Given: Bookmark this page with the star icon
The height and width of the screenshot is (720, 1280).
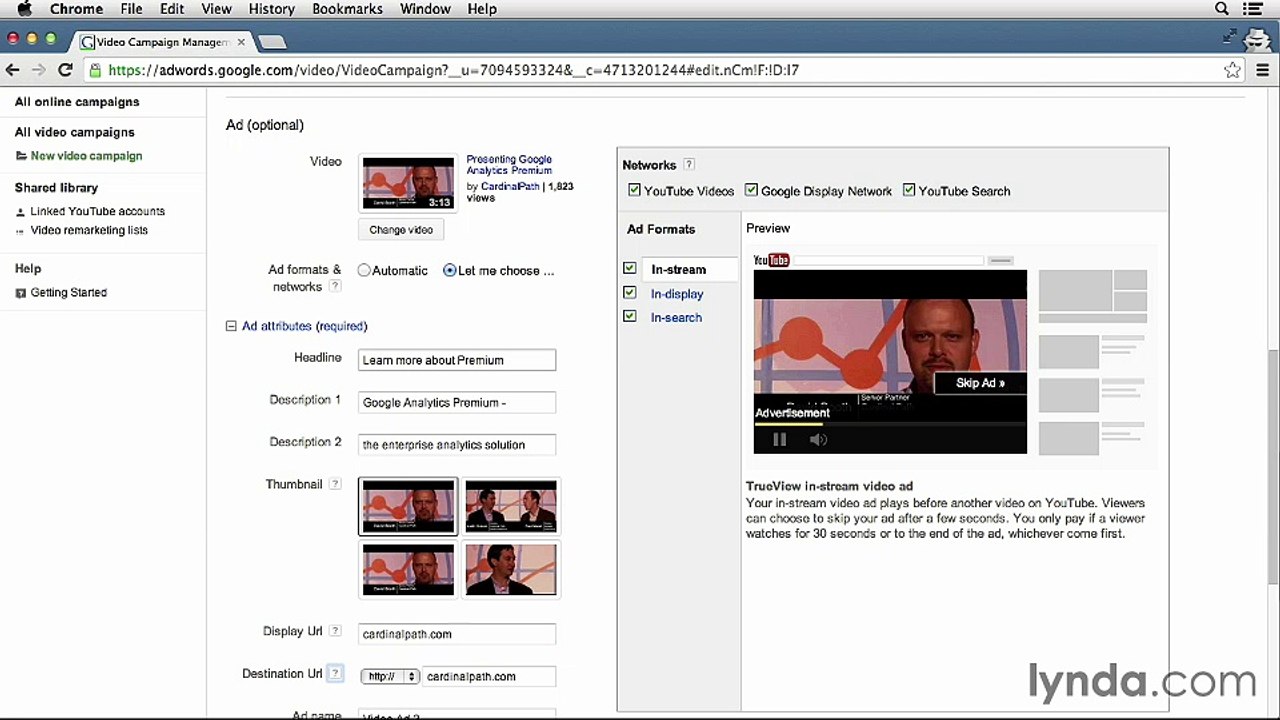Looking at the screenshot, I should click(1233, 70).
